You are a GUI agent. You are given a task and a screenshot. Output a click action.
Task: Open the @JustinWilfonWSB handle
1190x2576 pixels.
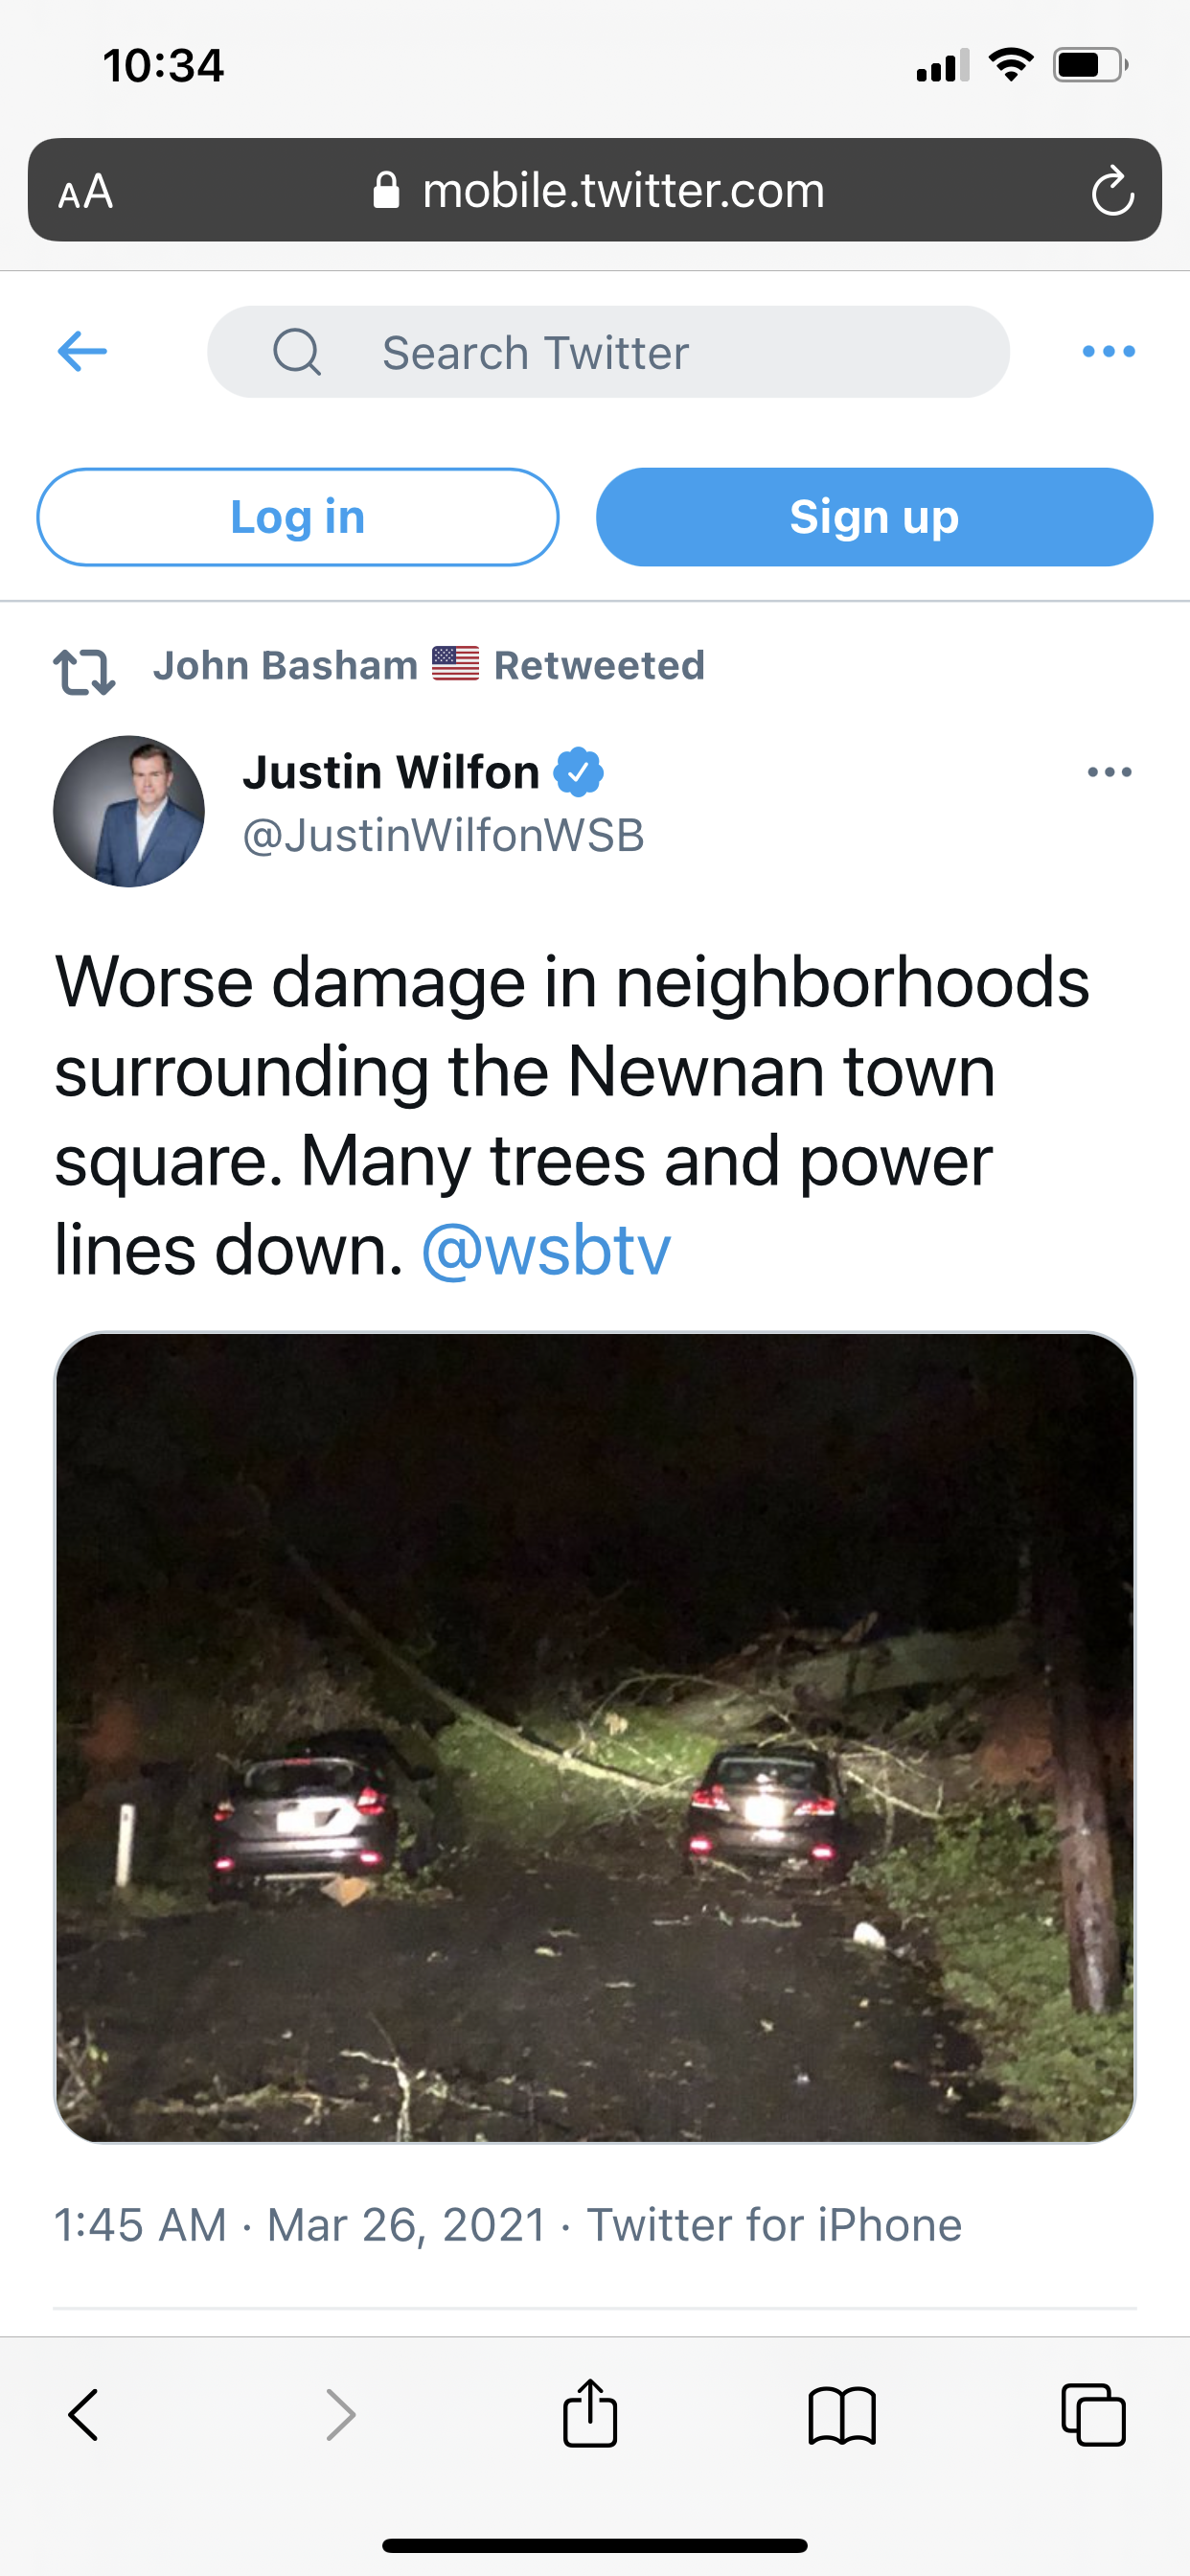coord(443,836)
